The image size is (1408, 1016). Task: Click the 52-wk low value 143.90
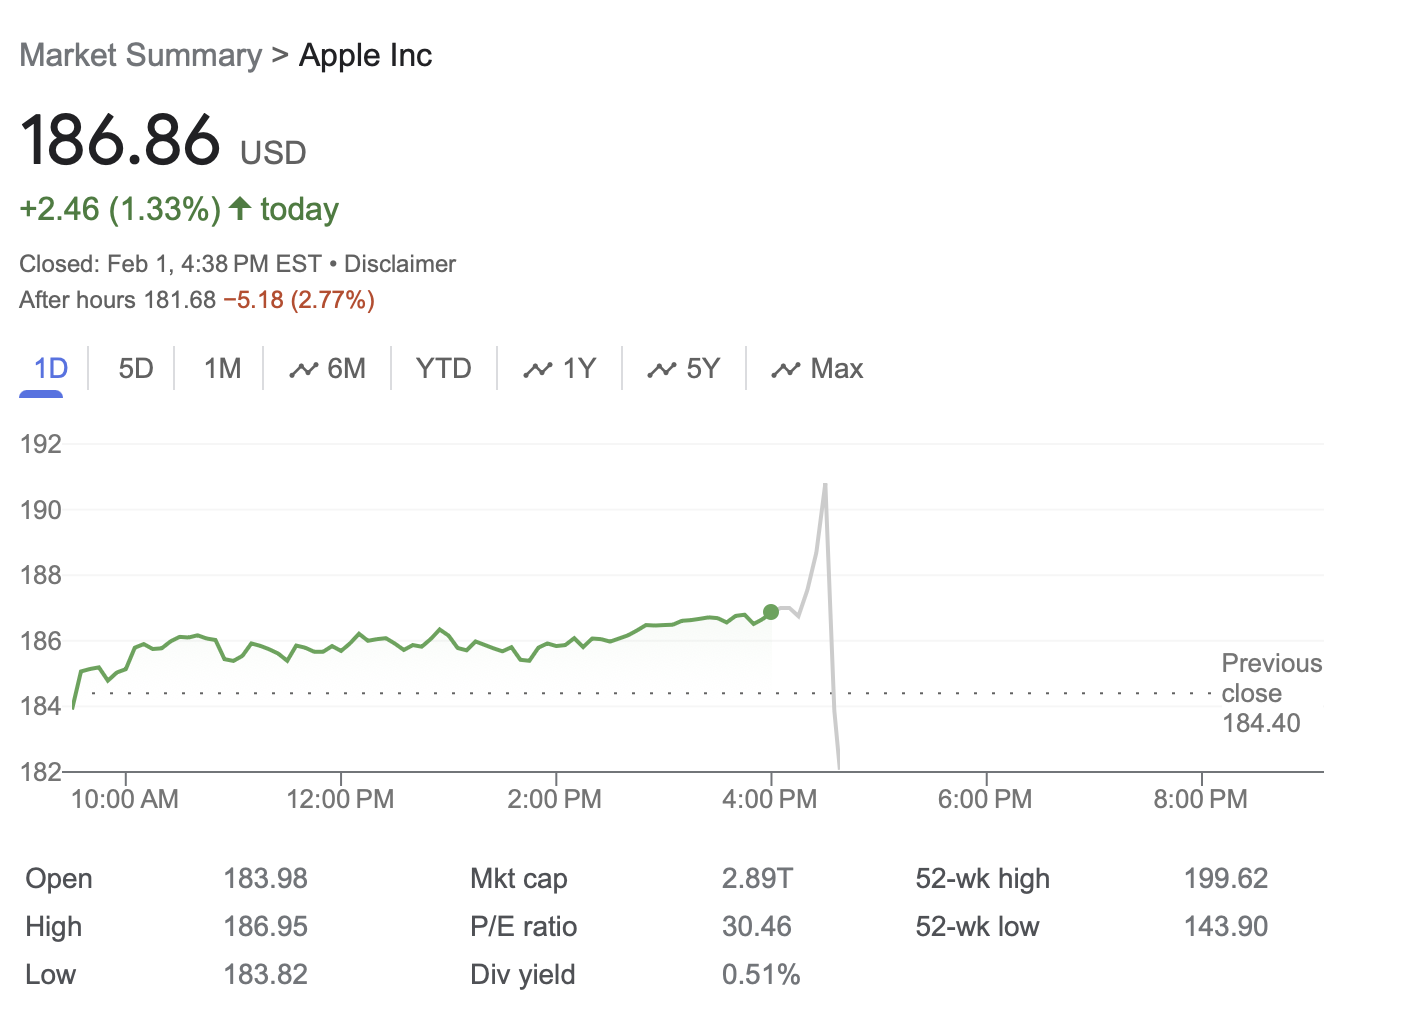[x=1226, y=927]
